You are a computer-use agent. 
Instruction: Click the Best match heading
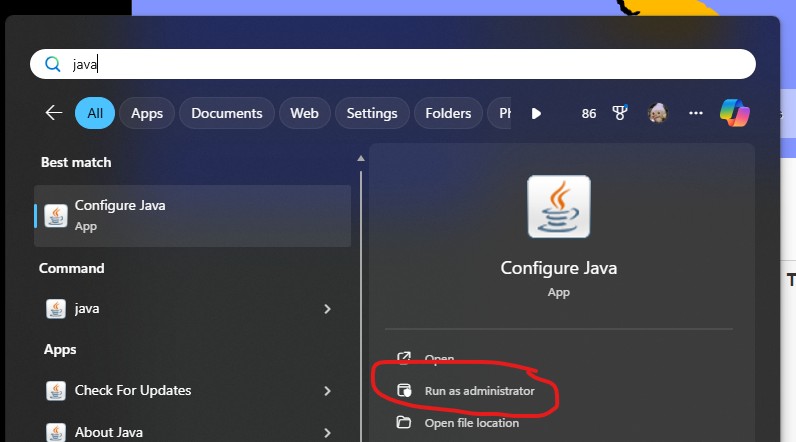[x=76, y=162]
